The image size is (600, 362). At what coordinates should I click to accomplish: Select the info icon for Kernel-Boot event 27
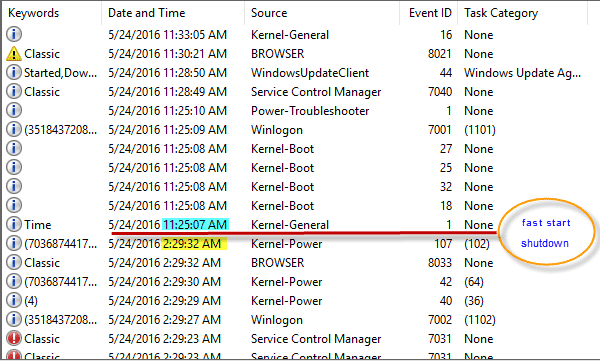(14, 148)
